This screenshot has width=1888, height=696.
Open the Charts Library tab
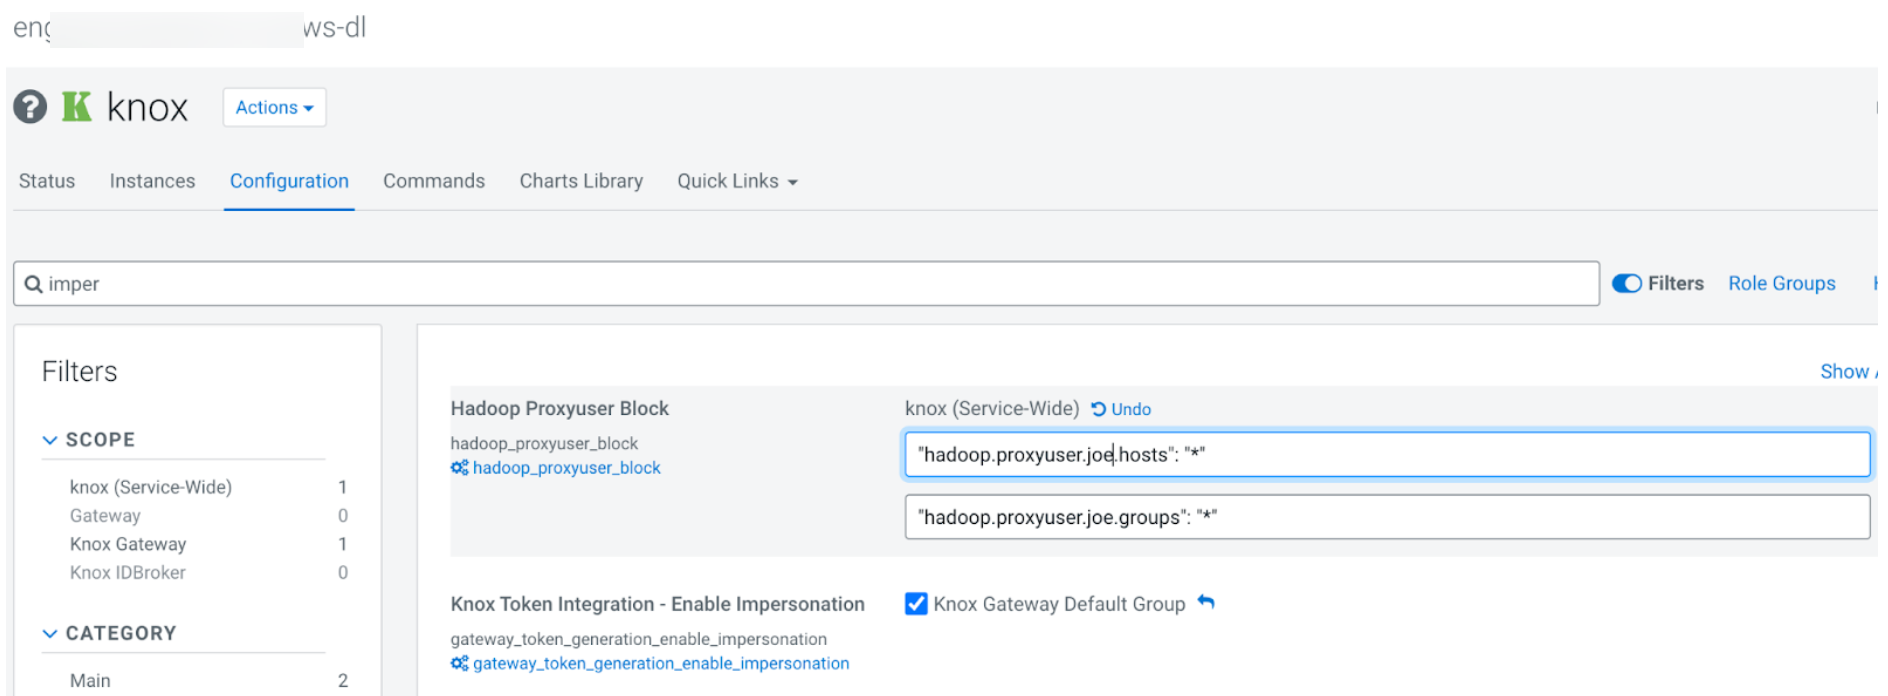581,181
